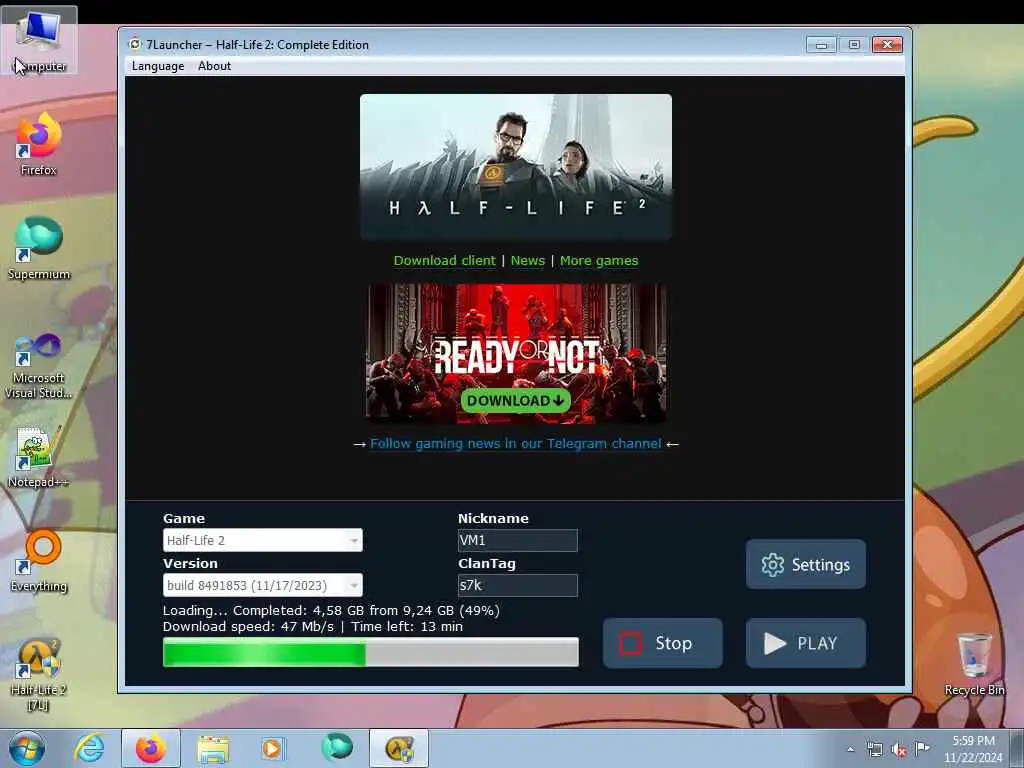Switch to 7Launcher Half-Life taskbar button
This screenshot has width=1024, height=768.
tap(399, 748)
